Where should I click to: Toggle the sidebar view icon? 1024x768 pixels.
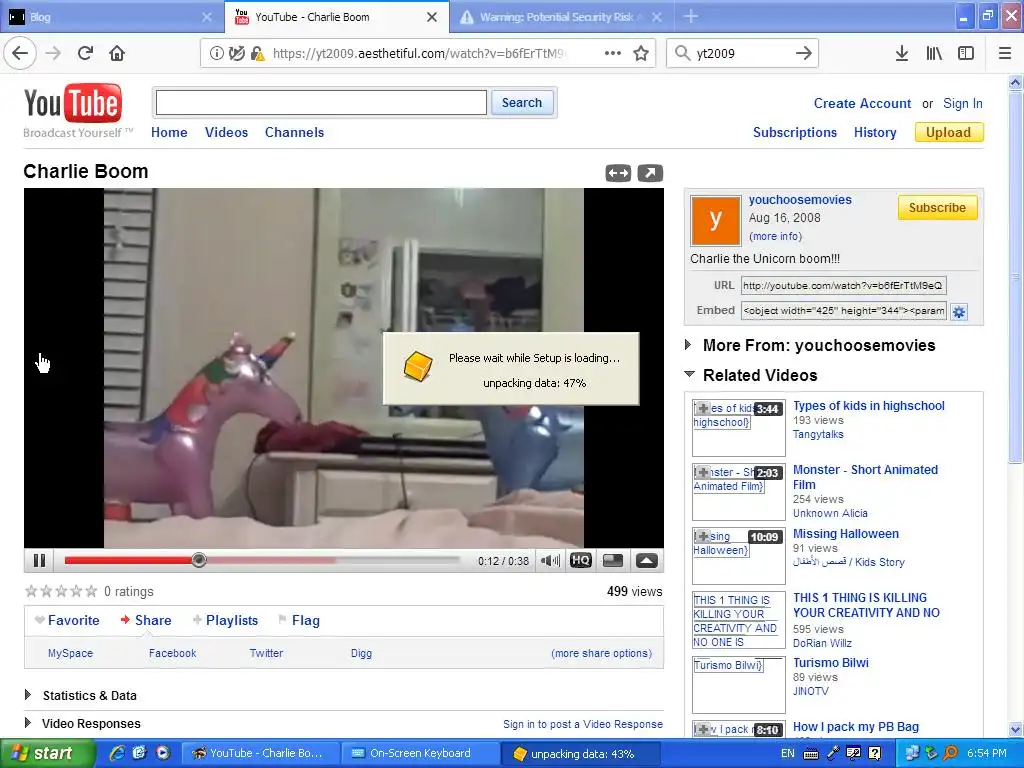[x=966, y=54]
